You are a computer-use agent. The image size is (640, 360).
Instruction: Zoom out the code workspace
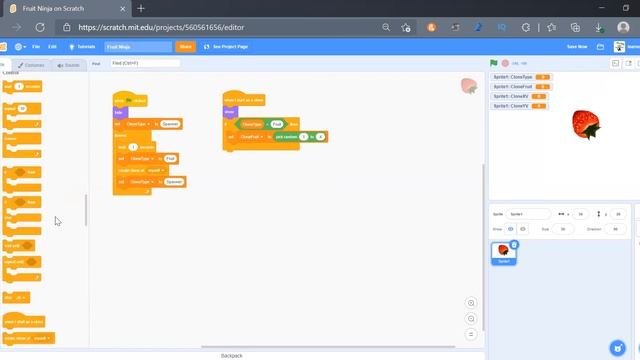471,319
